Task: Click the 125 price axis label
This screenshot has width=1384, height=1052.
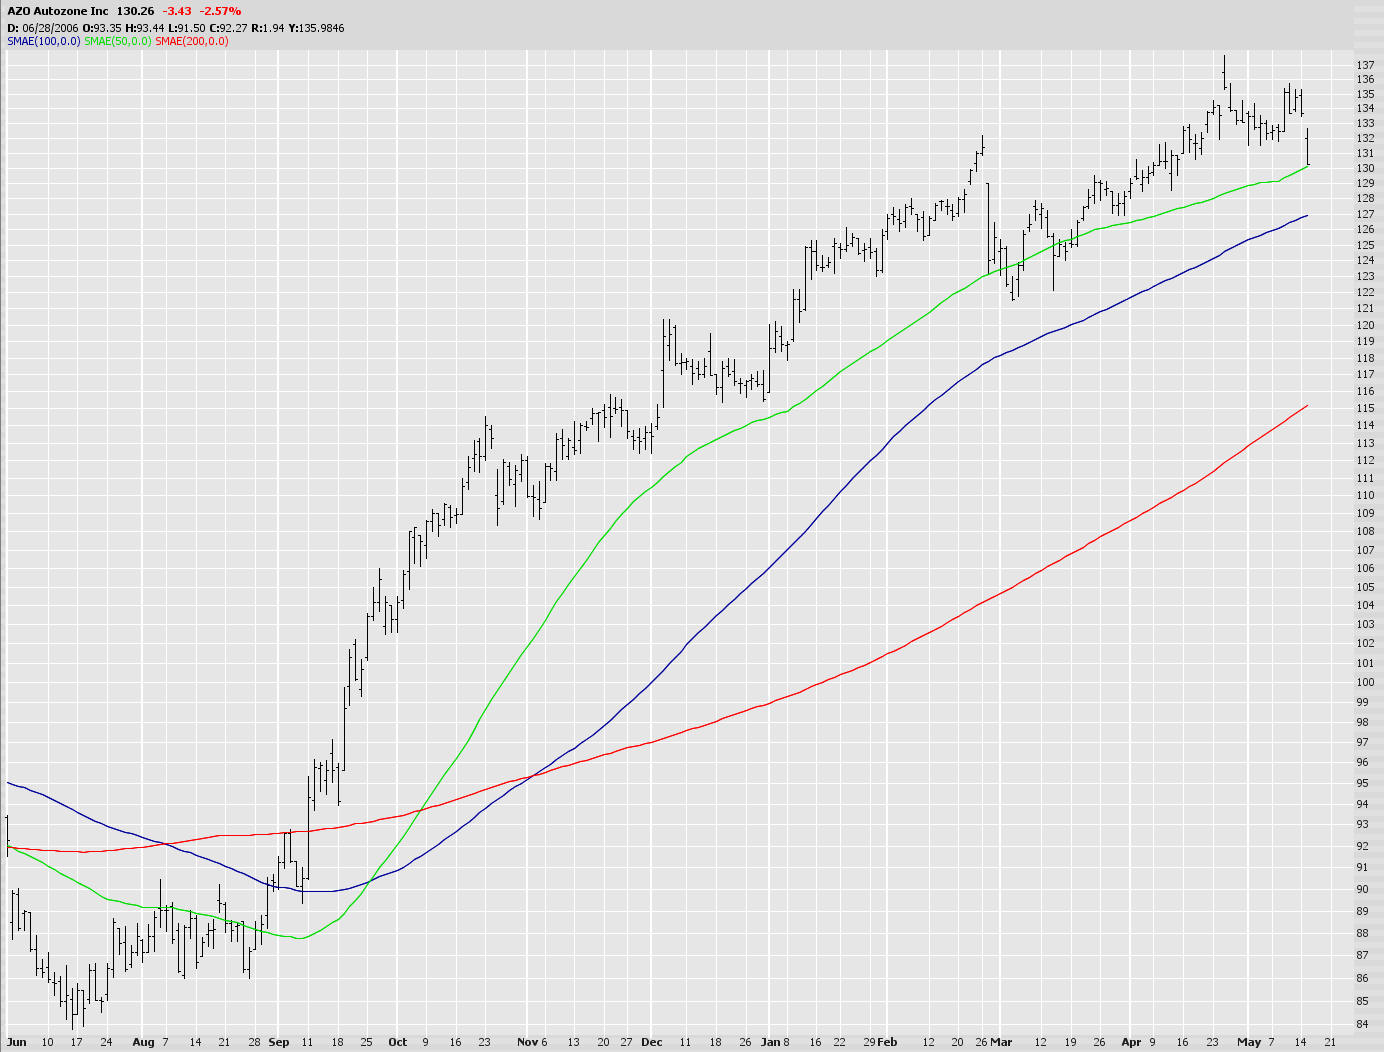Action: tap(1365, 245)
